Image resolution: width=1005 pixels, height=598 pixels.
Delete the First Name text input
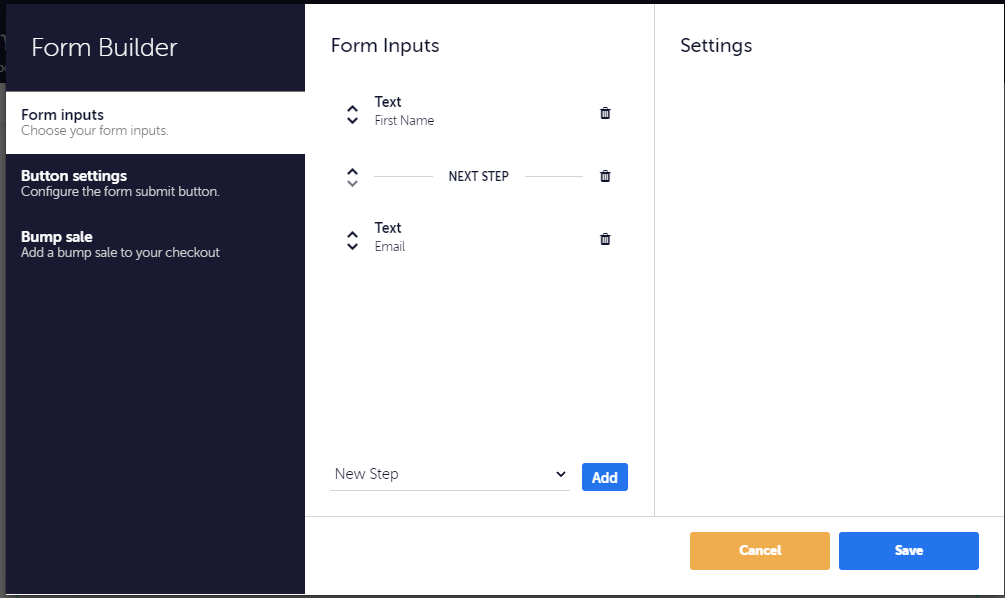point(605,113)
